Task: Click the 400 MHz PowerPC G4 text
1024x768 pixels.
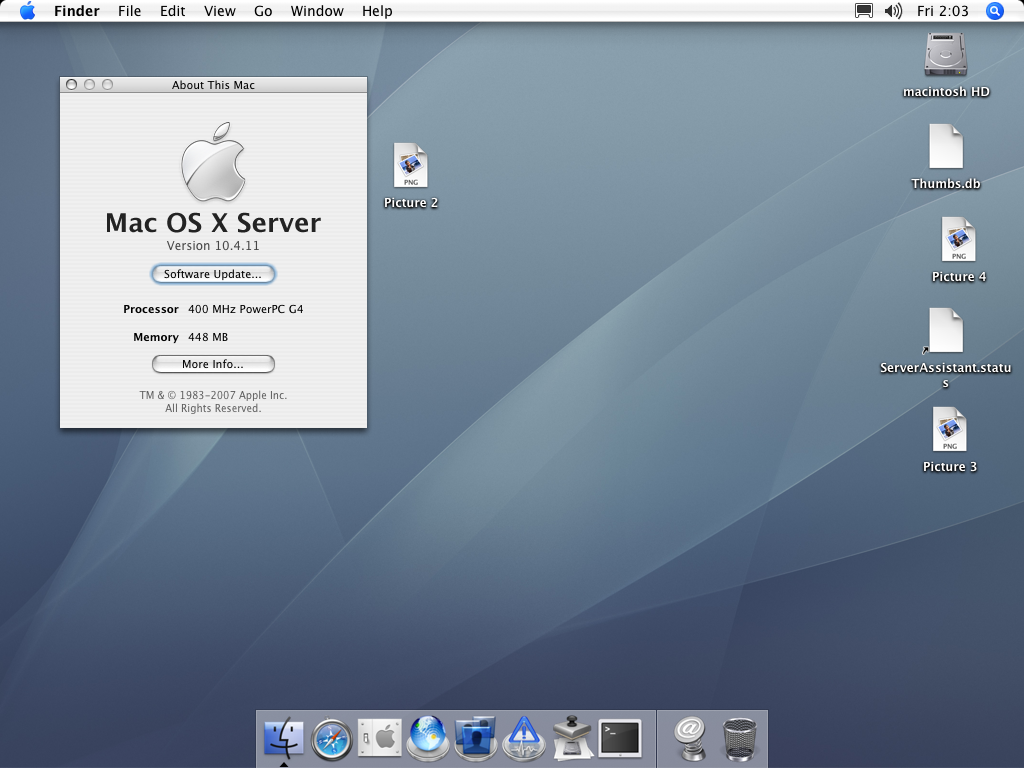Action: point(246,309)
